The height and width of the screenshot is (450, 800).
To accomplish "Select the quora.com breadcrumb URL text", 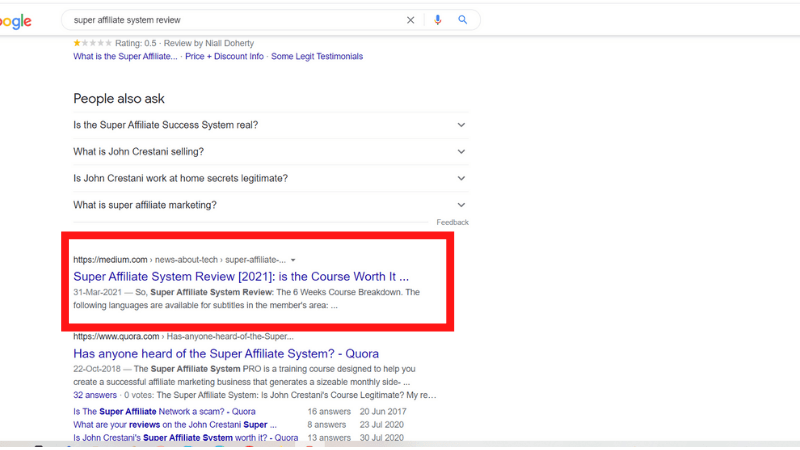I will pos(183,336).
